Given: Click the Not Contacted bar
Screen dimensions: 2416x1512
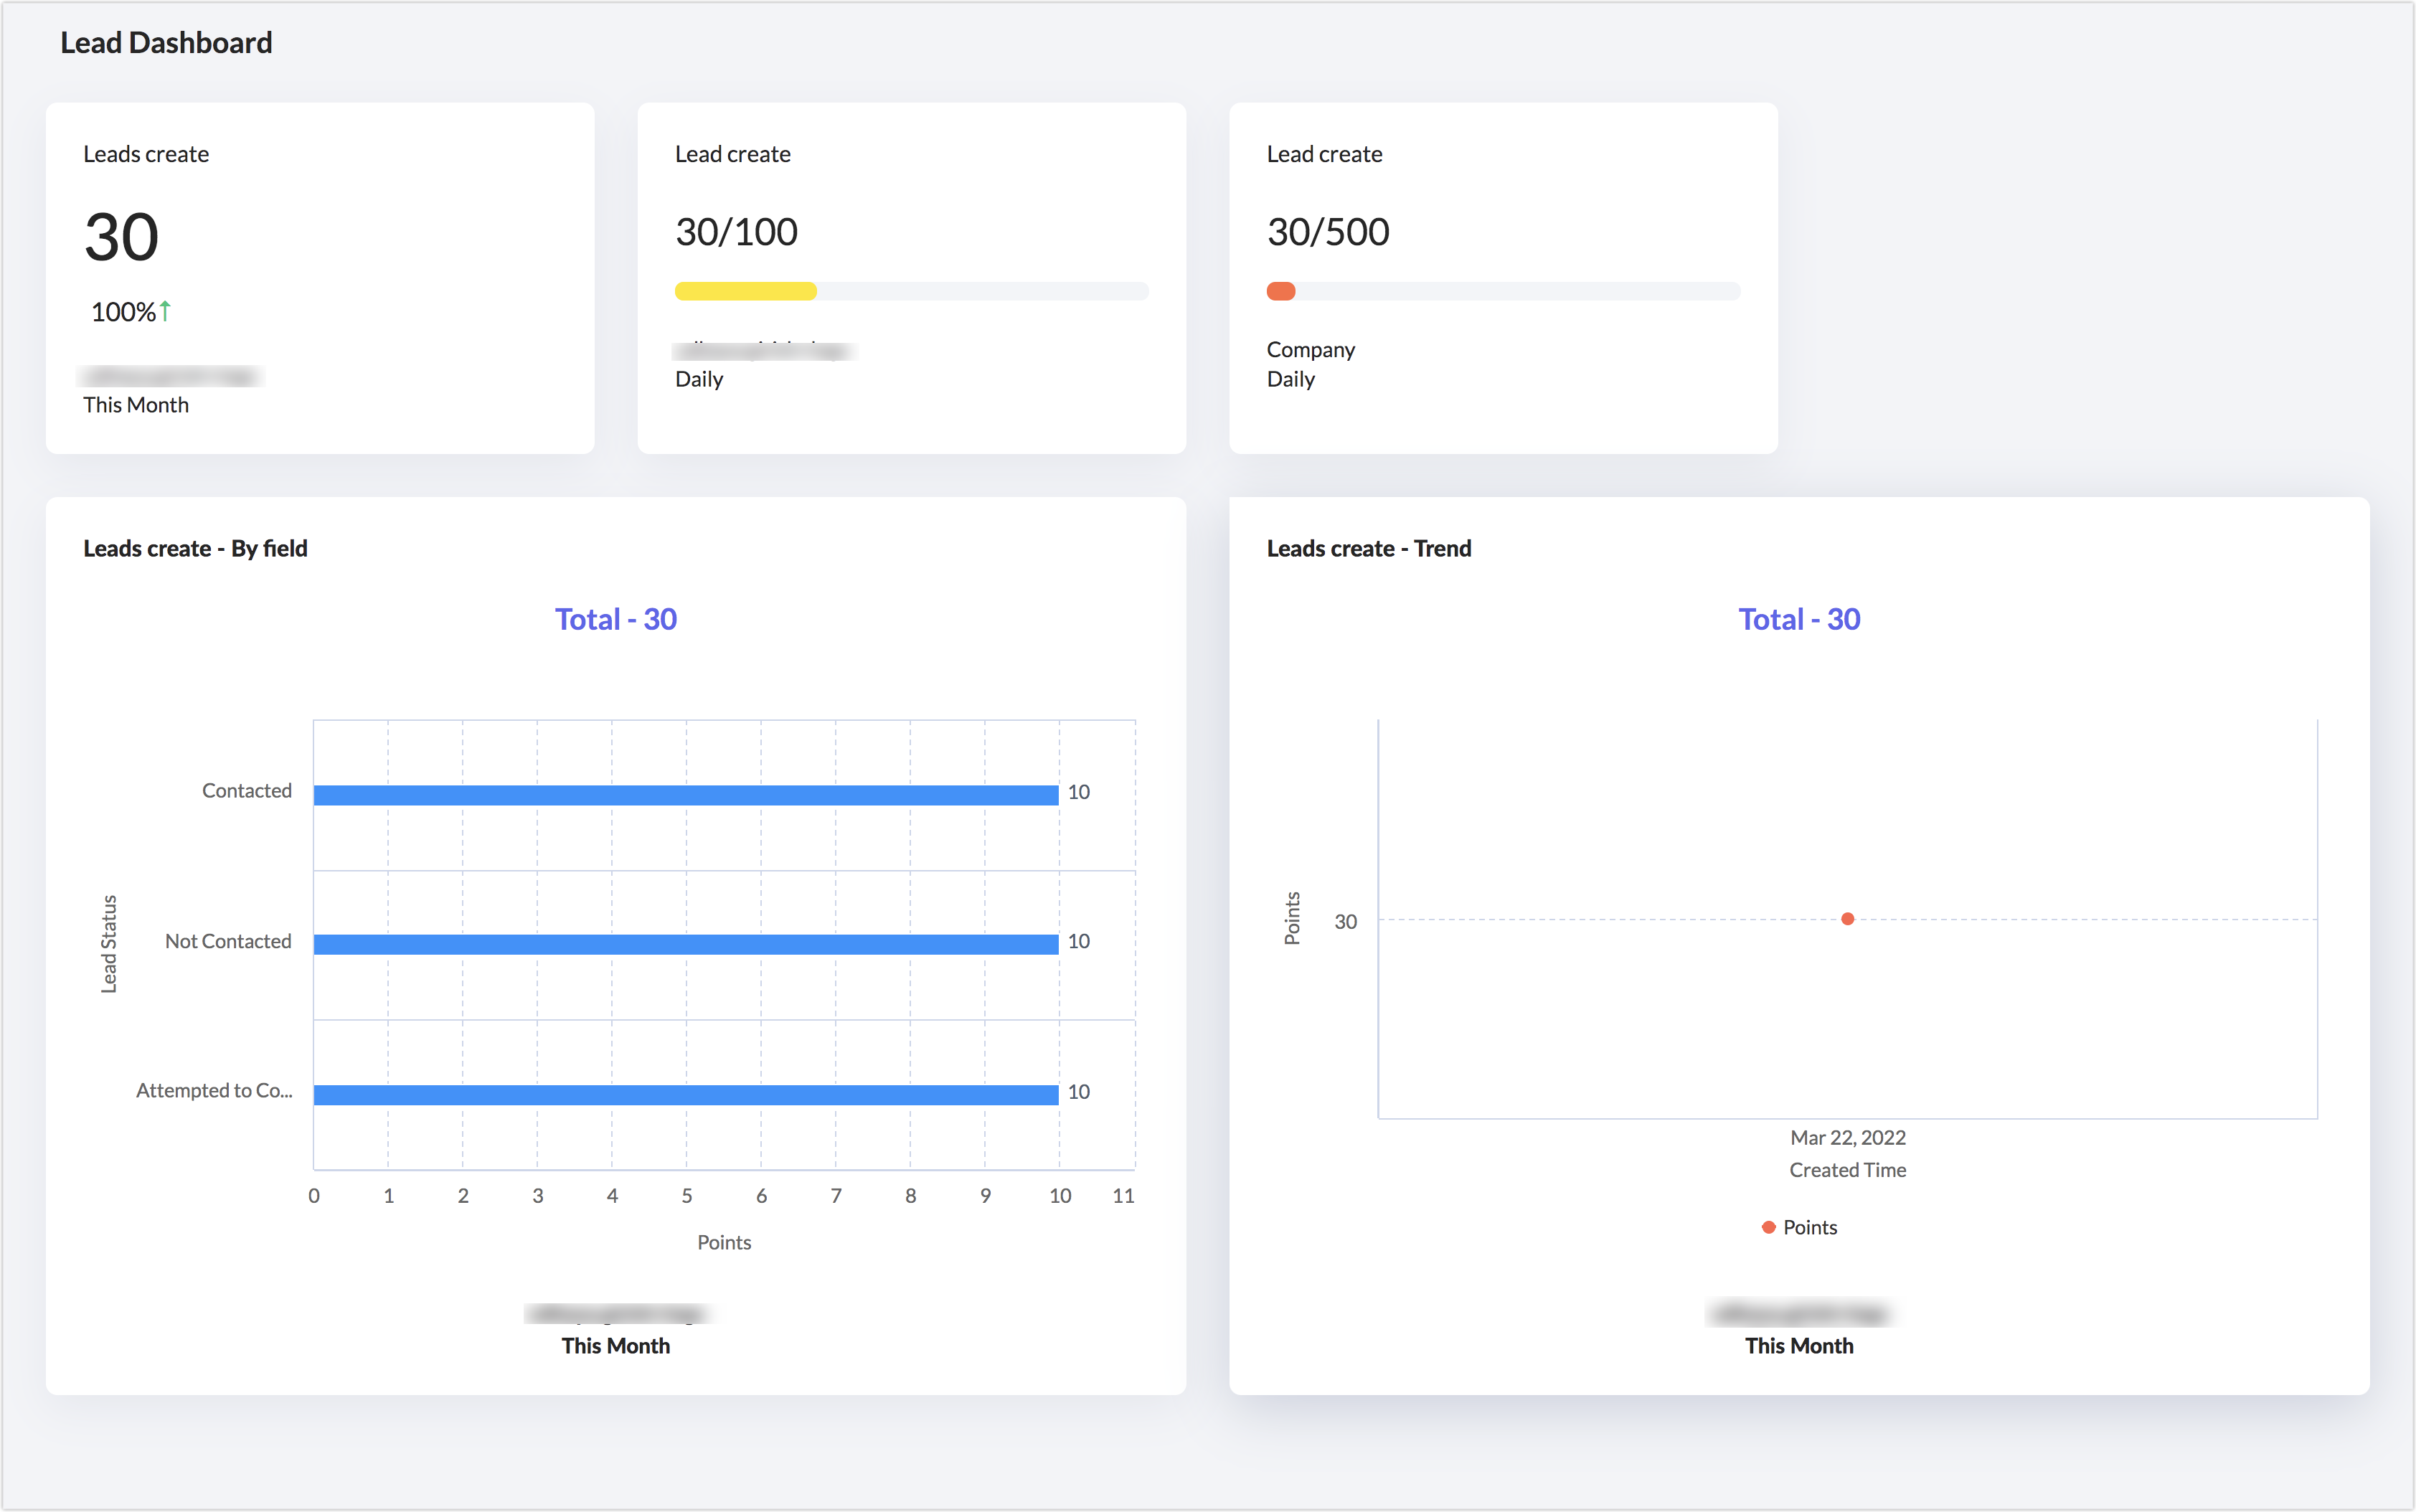Looking at the screenshot, I should pos(685,944).
